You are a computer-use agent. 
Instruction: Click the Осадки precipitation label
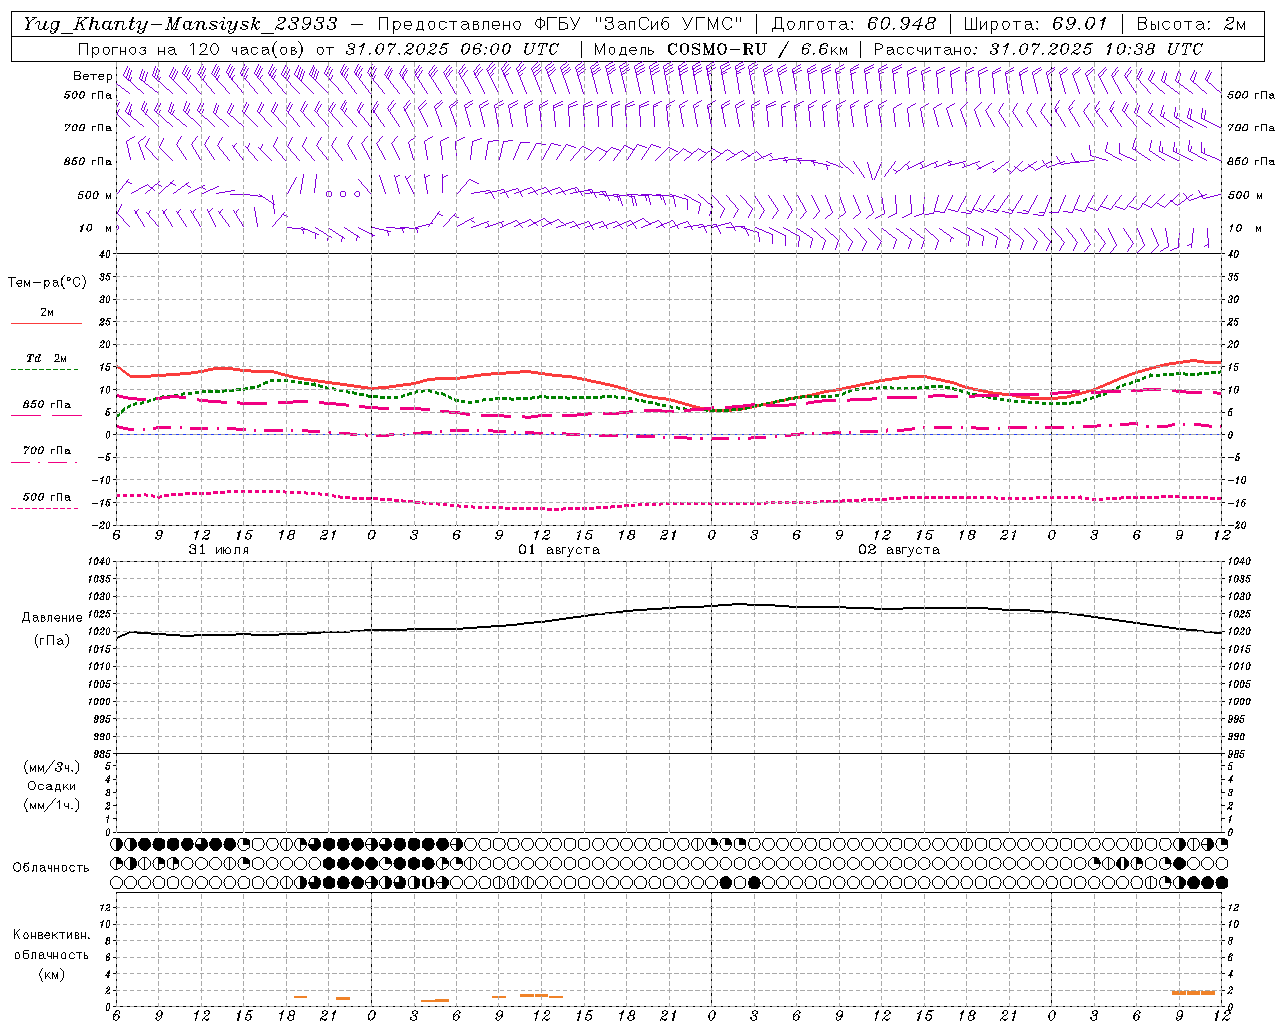[52, 786]
